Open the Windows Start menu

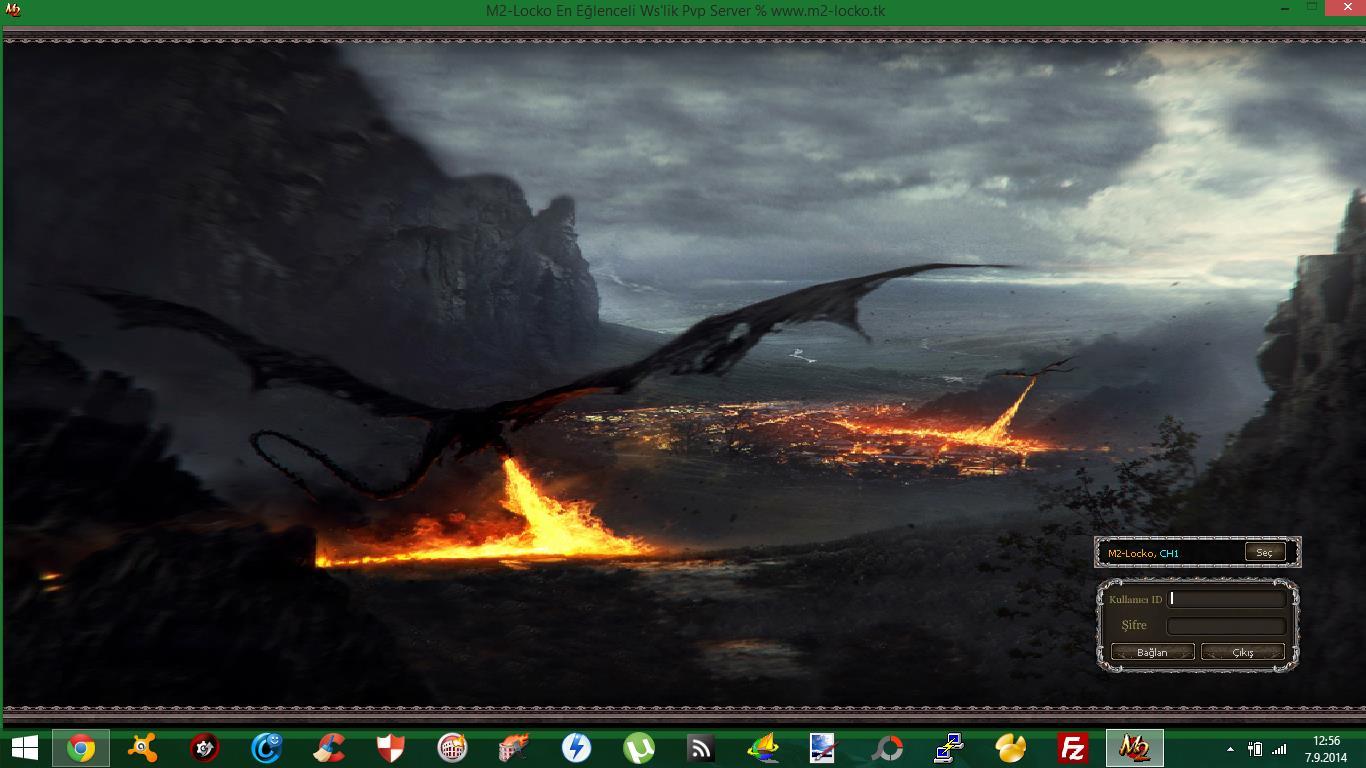[x=24, y=748]
